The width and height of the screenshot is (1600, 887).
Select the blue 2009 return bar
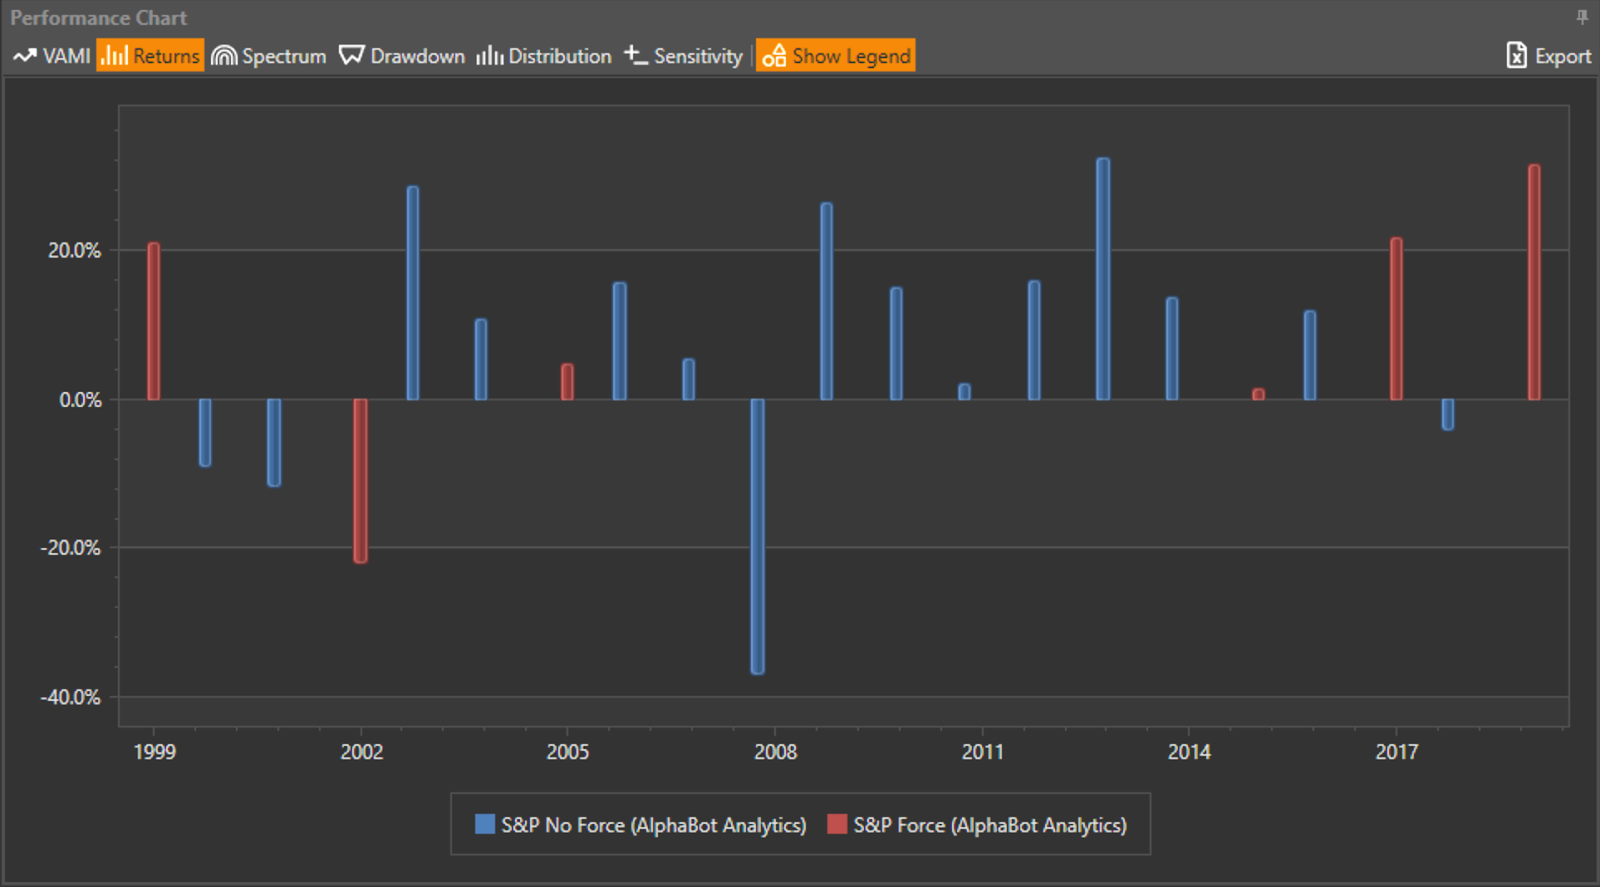[x=827, y=301]
